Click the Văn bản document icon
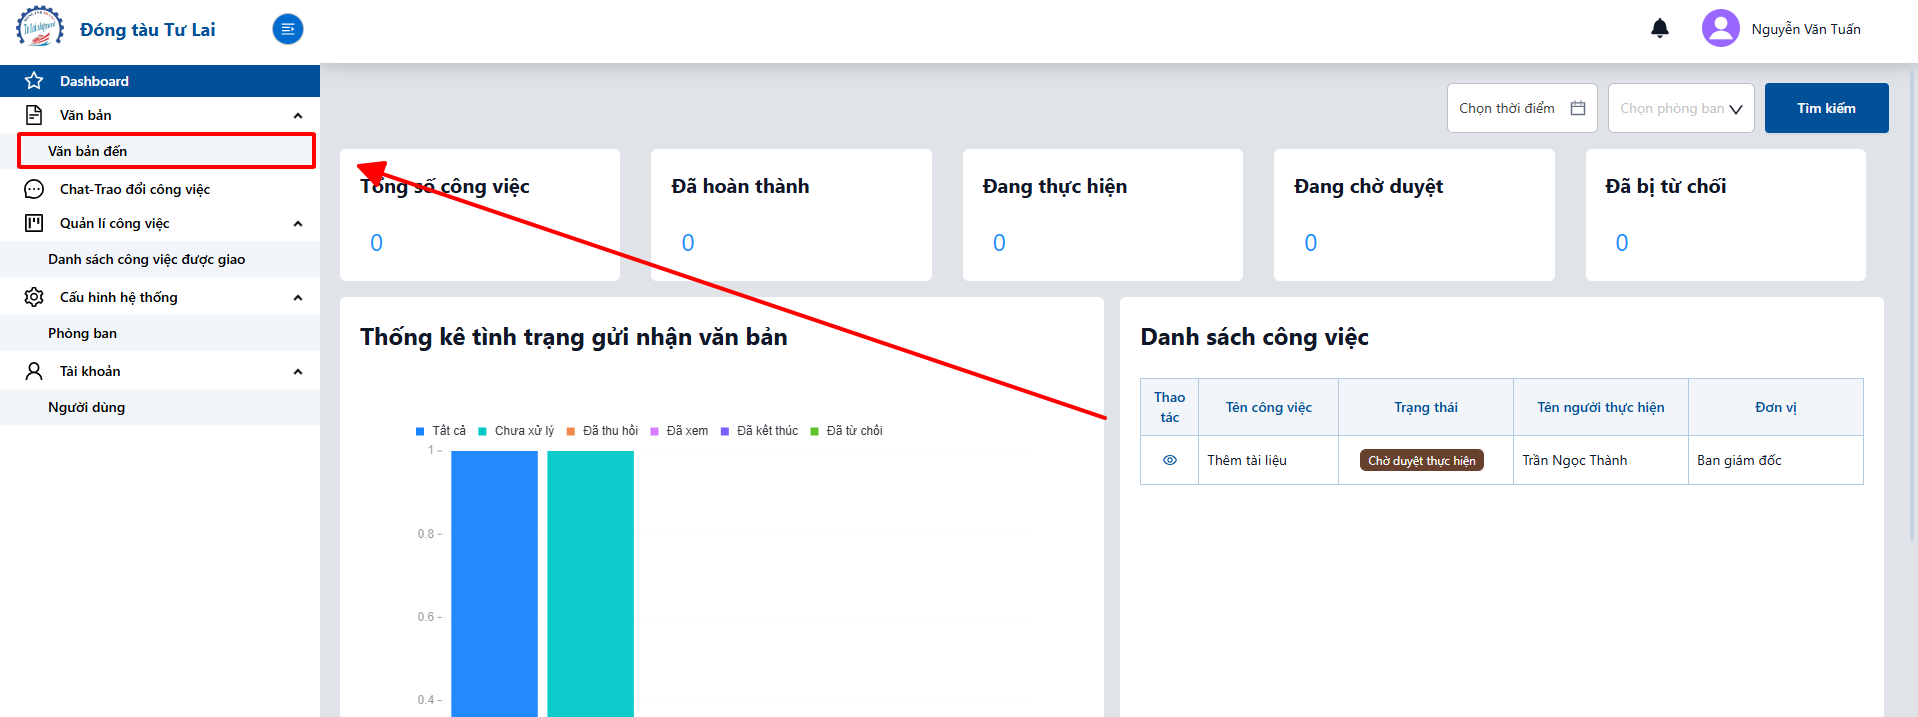The height and width of the screenshot is (717, 1918). pos(34,115)
